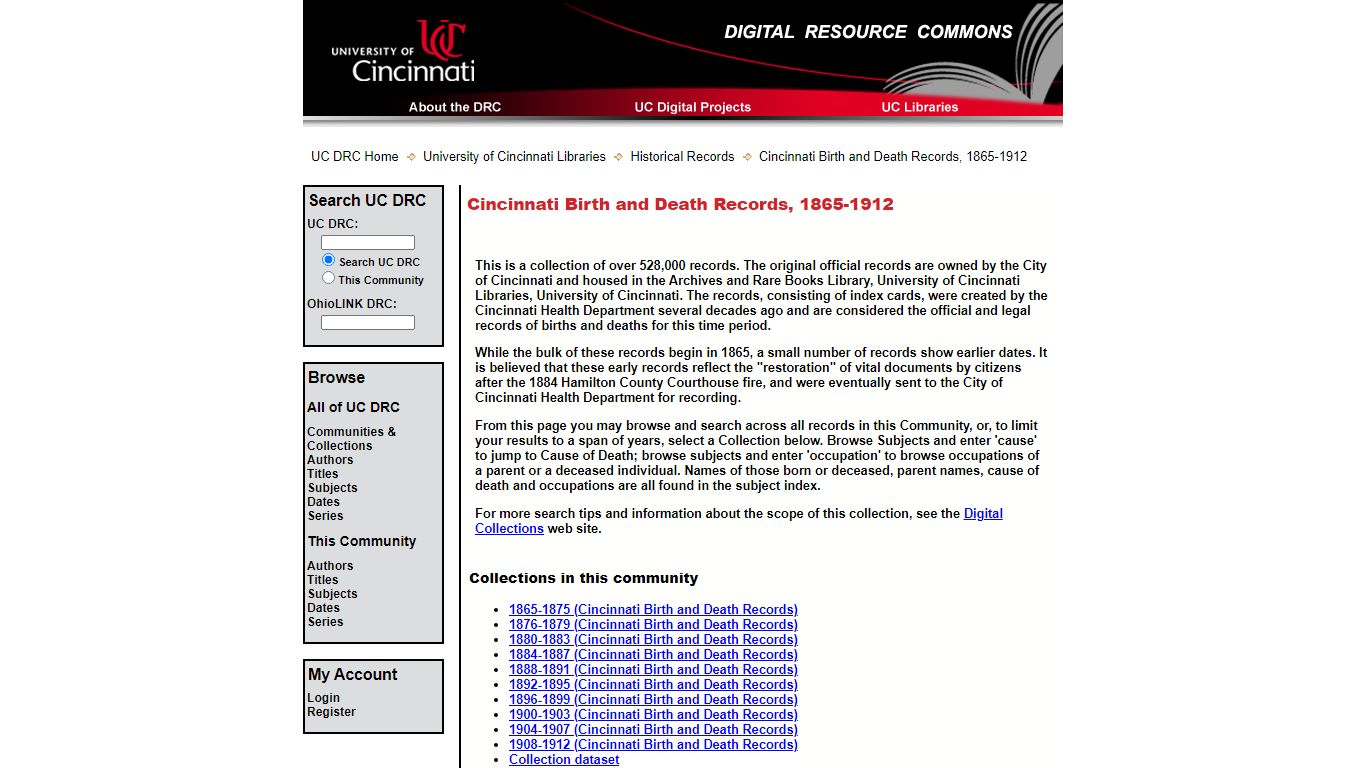This screenshot has width=1366, height=768.
Task: Select the This Community radio option
Action: (x=328, y=278)
